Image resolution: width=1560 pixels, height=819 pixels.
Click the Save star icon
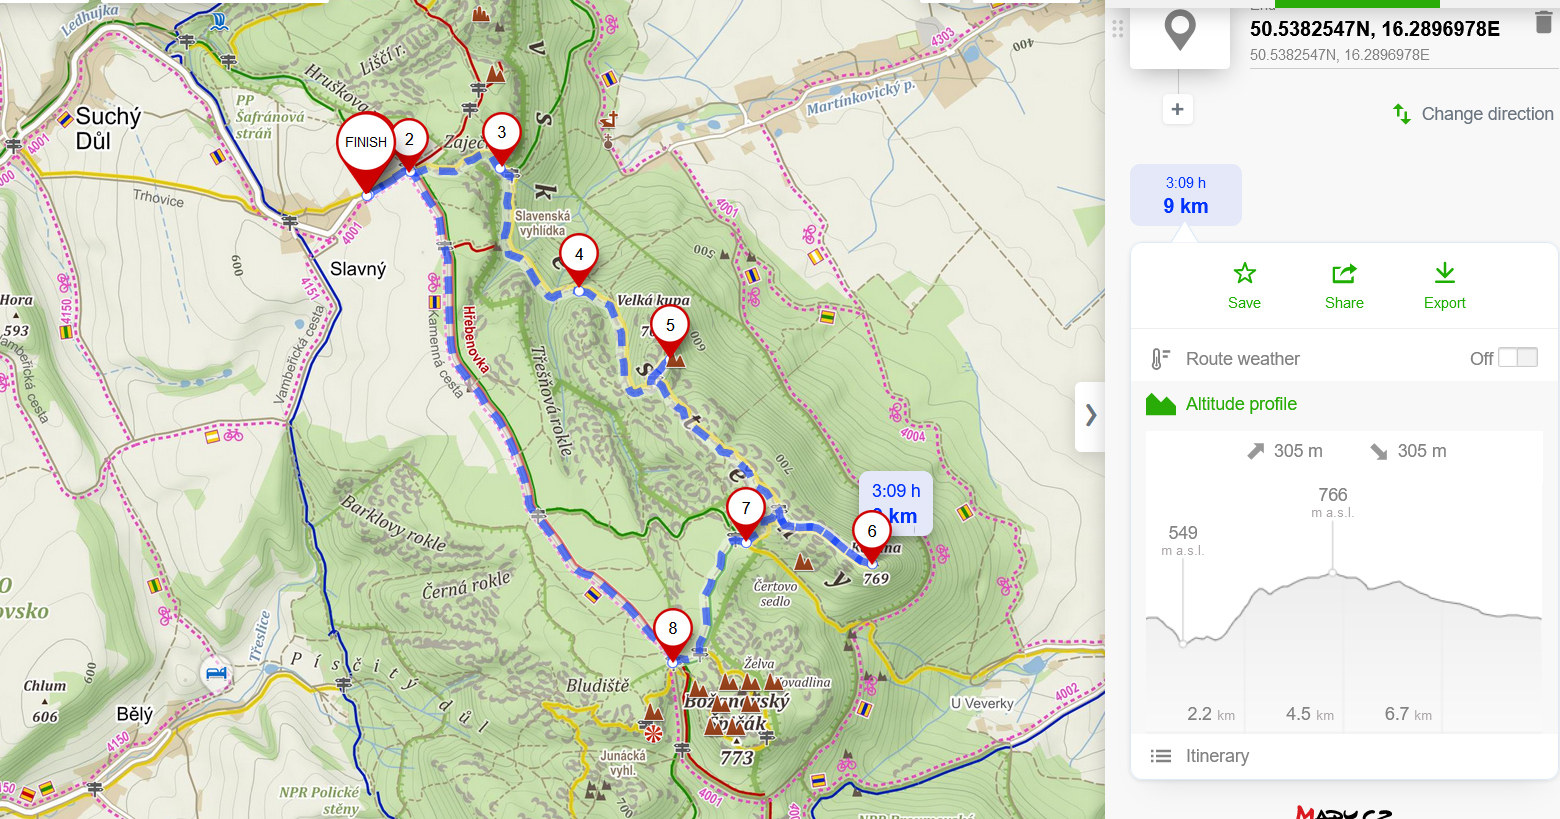pyautogui.click(x=1244, y=274)
